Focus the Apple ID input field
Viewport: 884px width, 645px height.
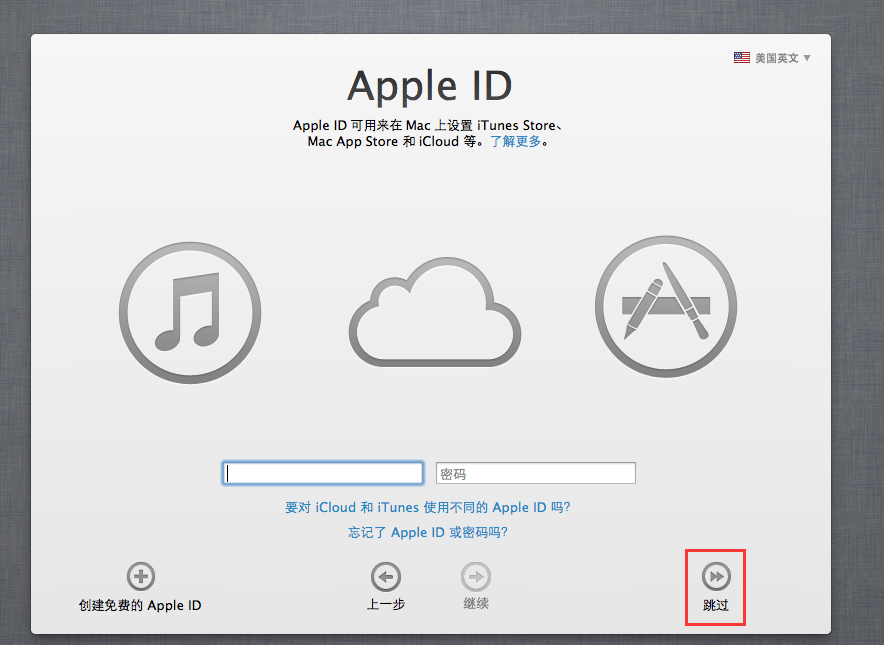coord(323,473)
